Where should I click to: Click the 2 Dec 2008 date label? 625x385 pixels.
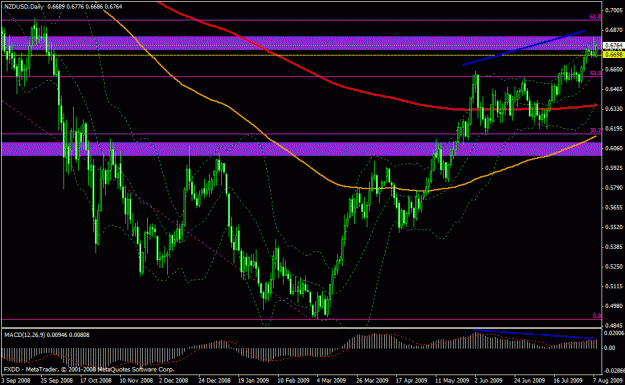coord(174,381)
